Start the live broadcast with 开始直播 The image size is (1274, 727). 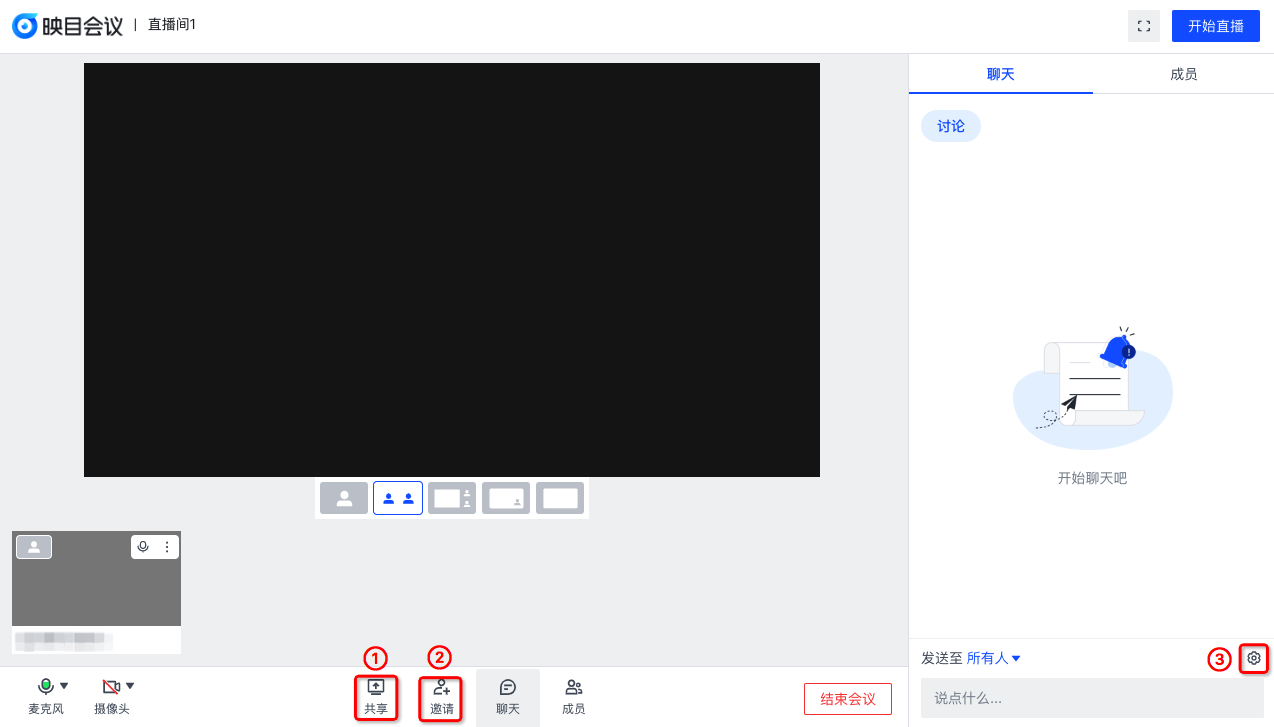click(1215, 26)
